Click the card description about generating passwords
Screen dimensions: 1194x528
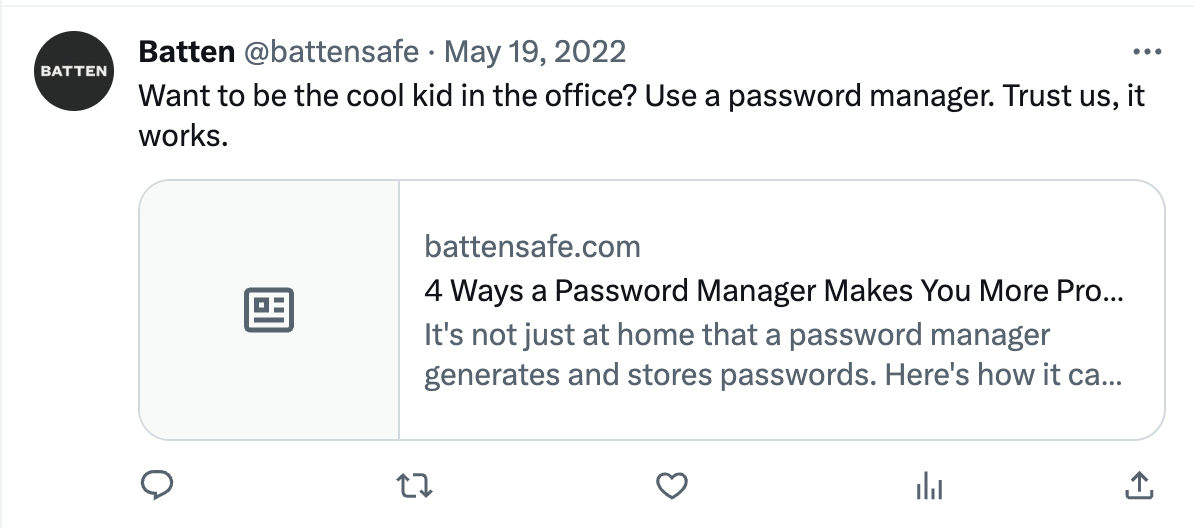[773, 354]
